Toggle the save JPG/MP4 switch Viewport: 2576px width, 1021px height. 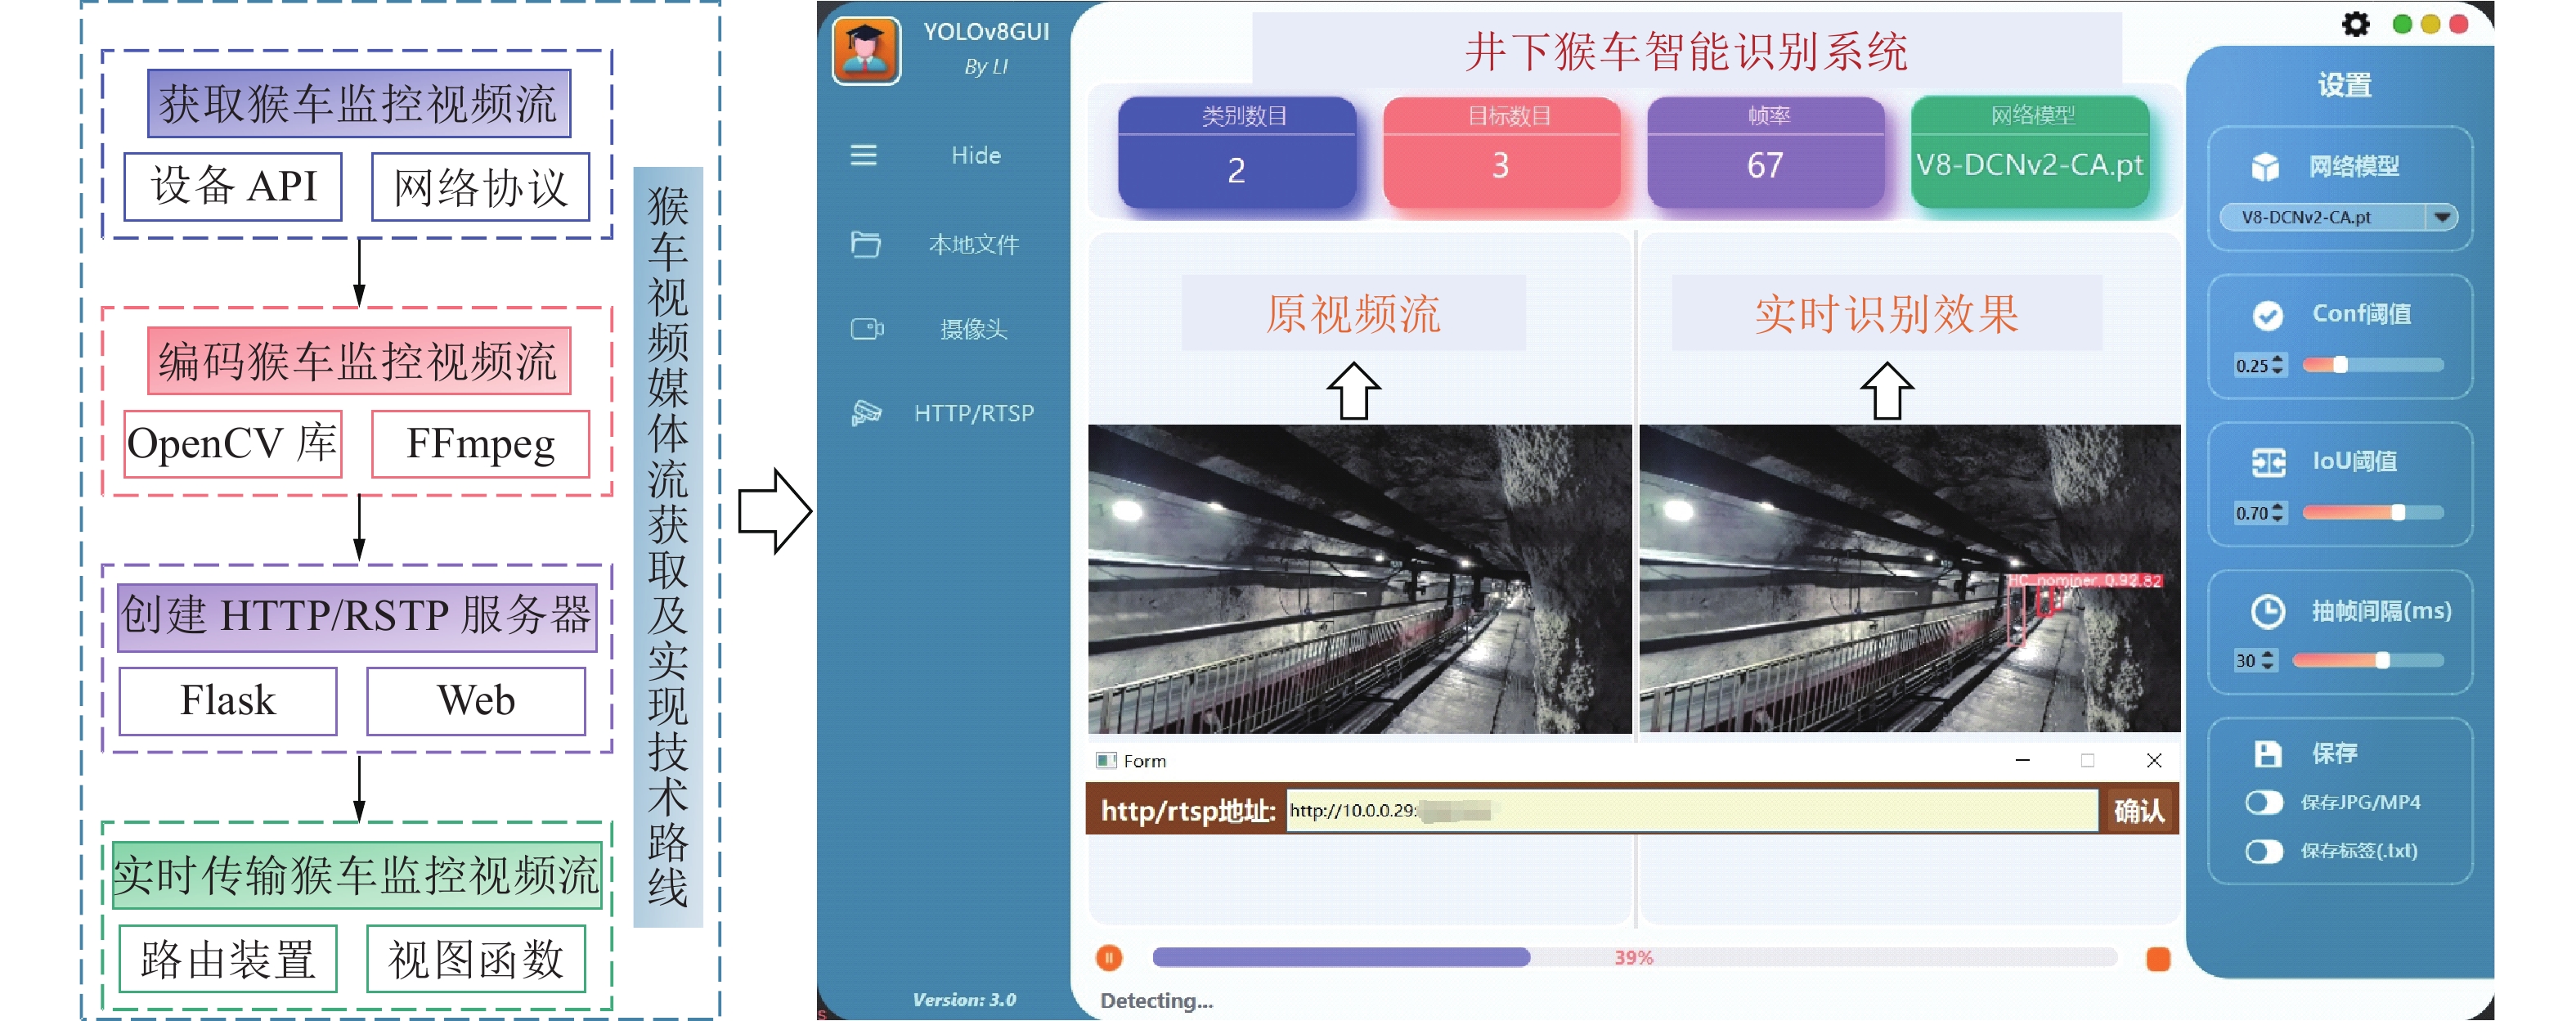coord(2264,802)
